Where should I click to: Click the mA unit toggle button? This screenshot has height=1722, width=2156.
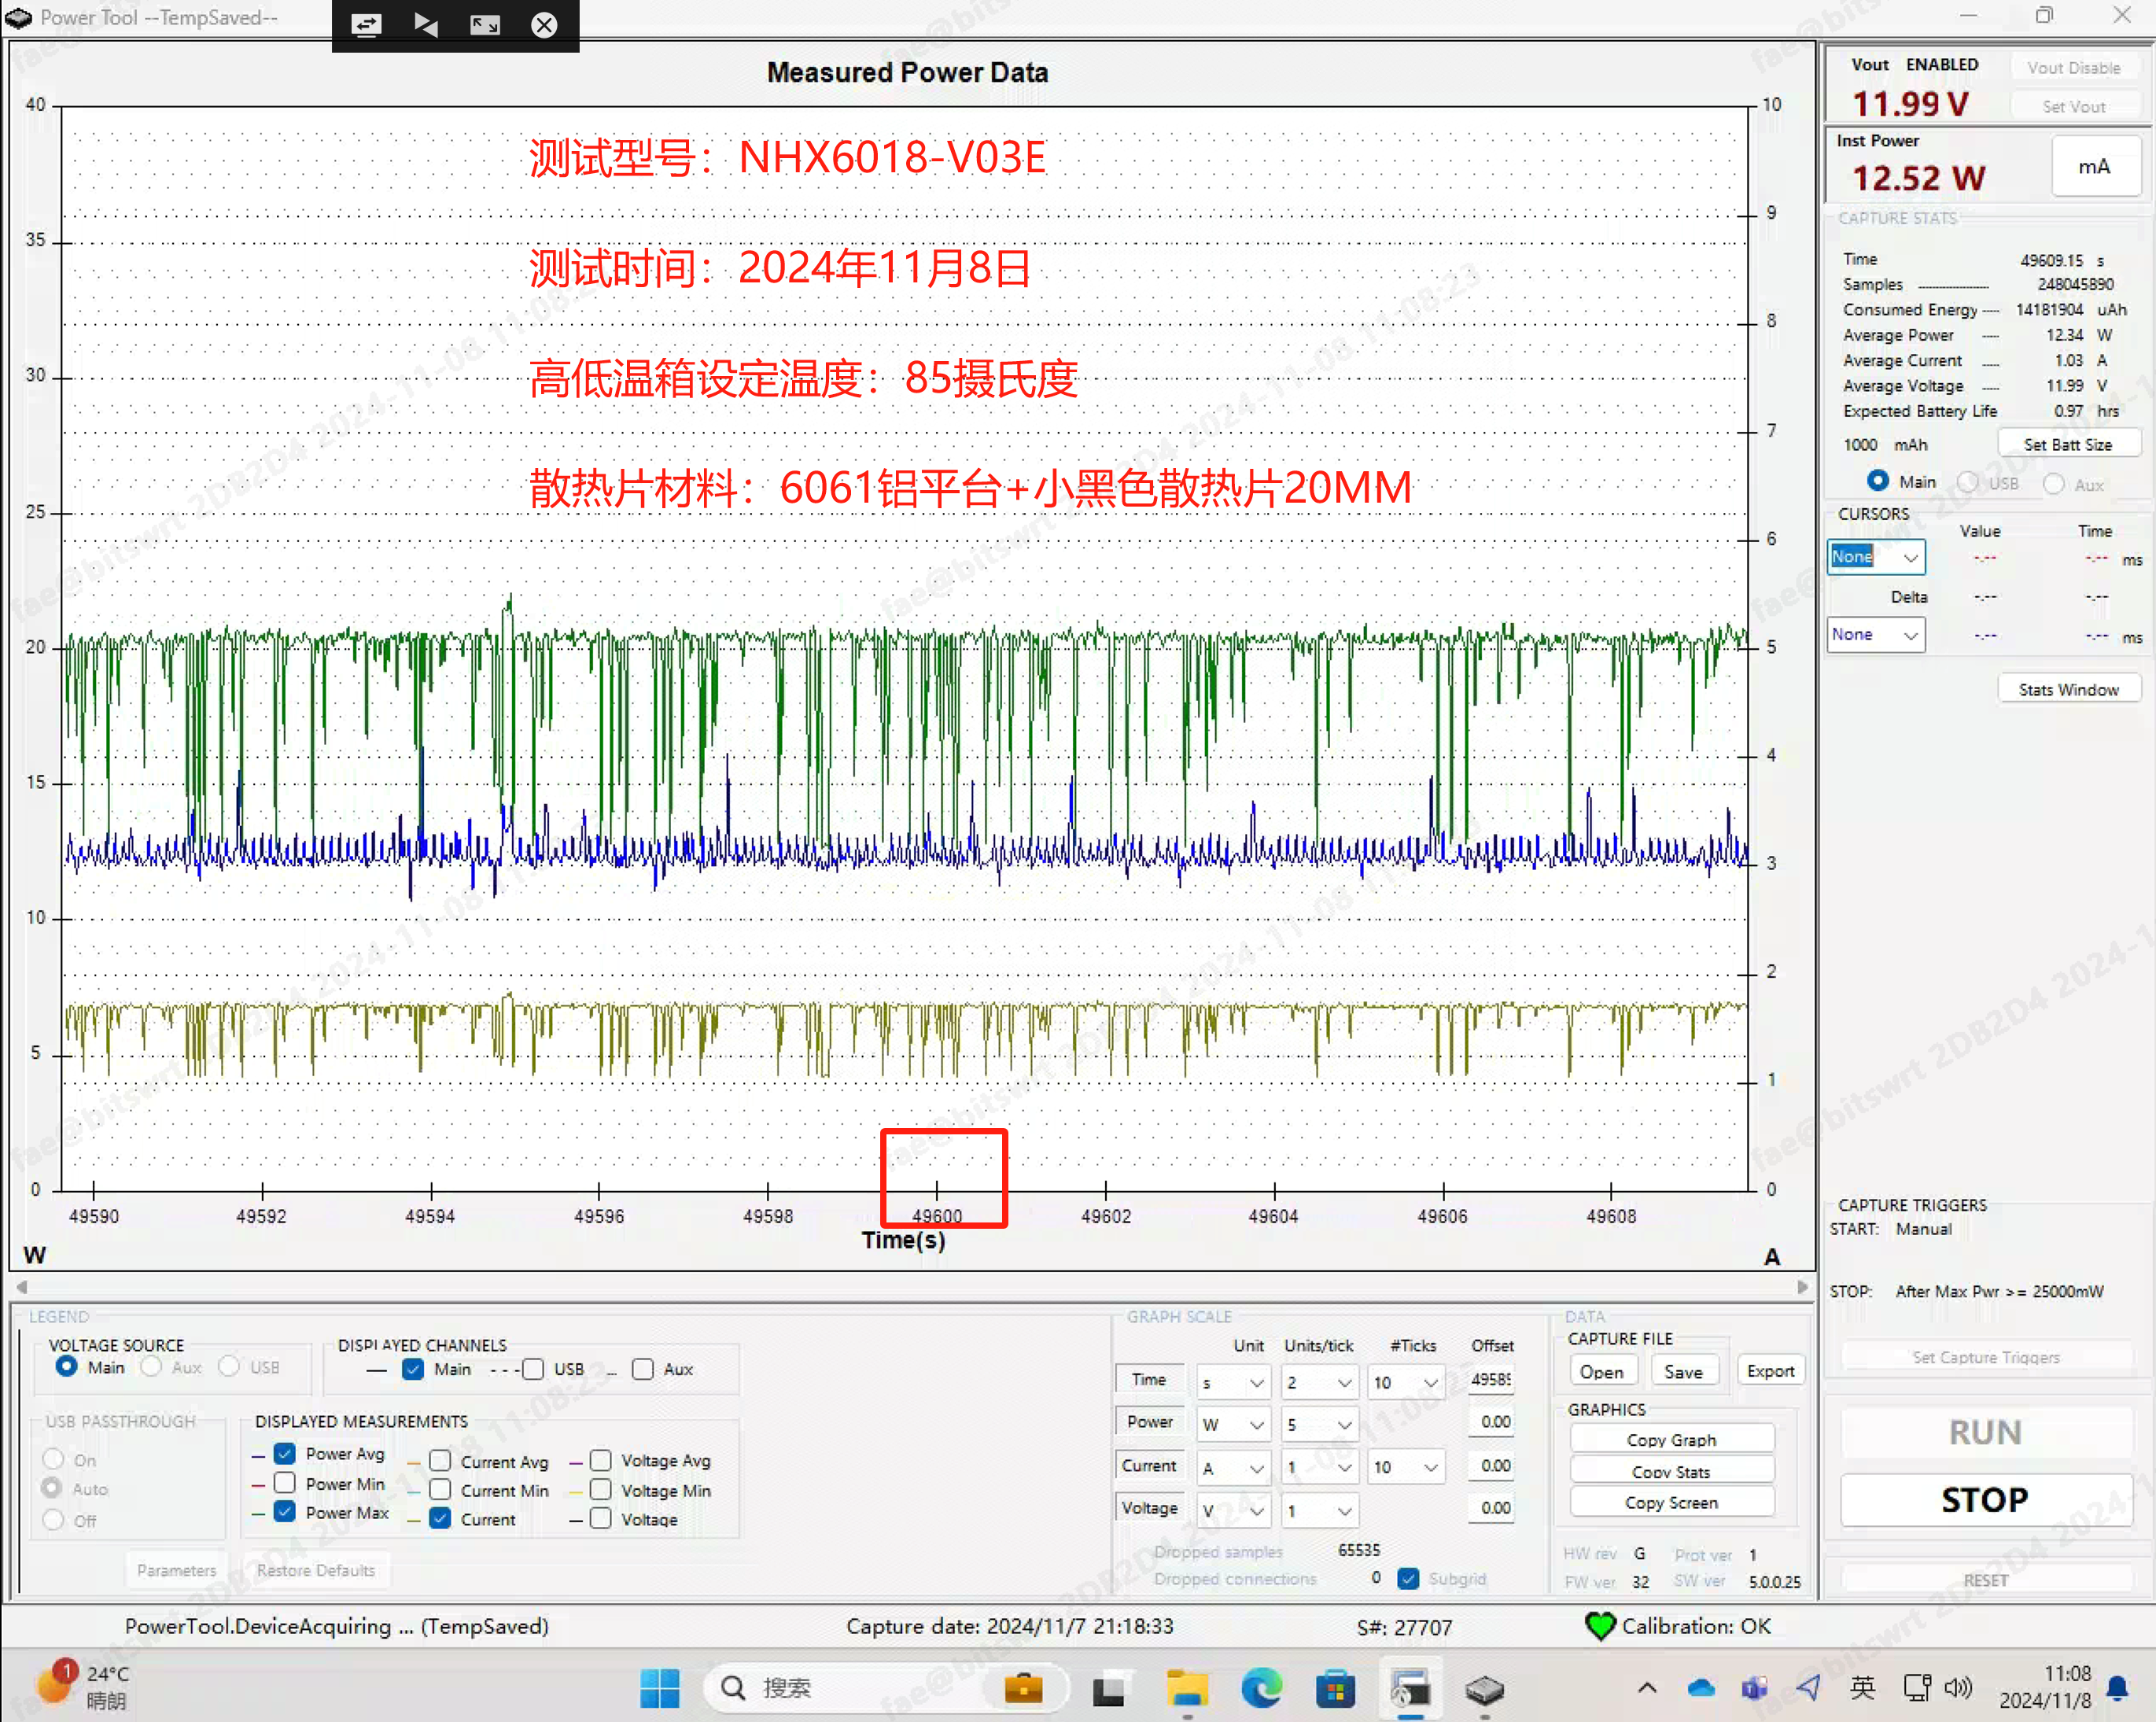click(2095, 166)
